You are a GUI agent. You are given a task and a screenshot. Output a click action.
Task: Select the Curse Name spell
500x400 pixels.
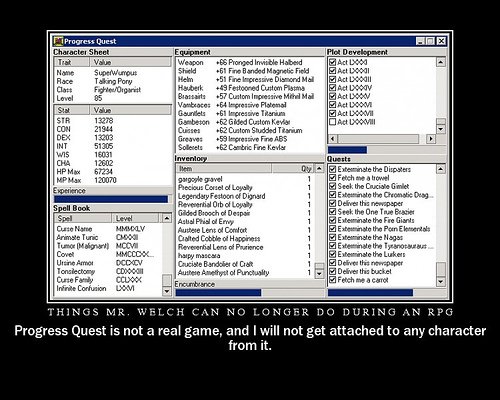[x=108, y=229]
